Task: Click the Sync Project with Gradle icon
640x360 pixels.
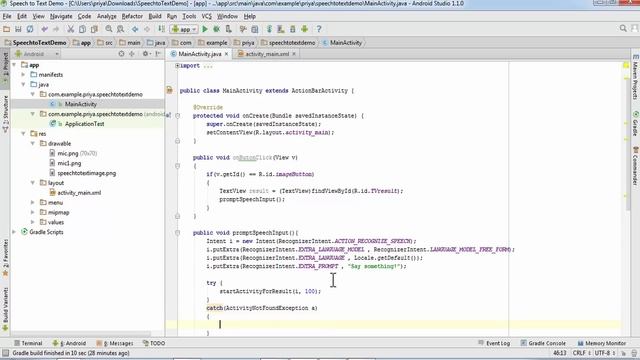Action: click(269, 29)
